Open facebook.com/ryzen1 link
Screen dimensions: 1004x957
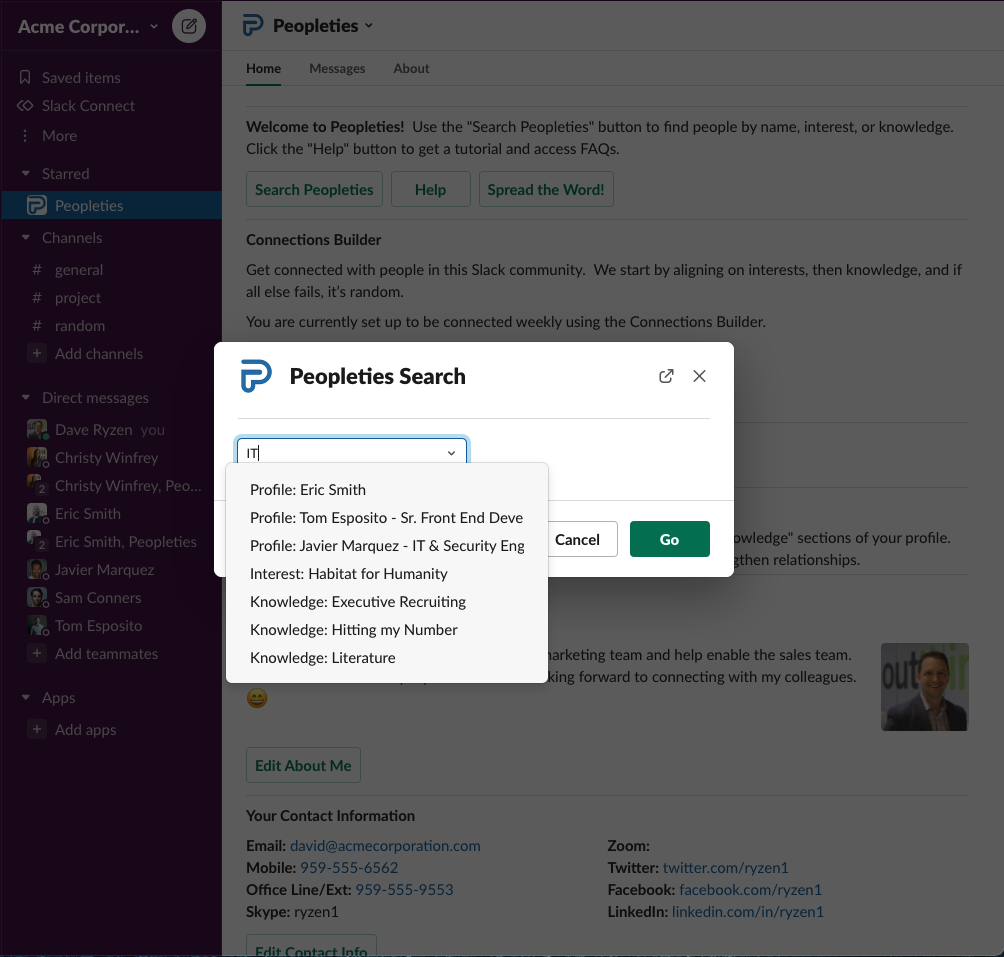750,890
